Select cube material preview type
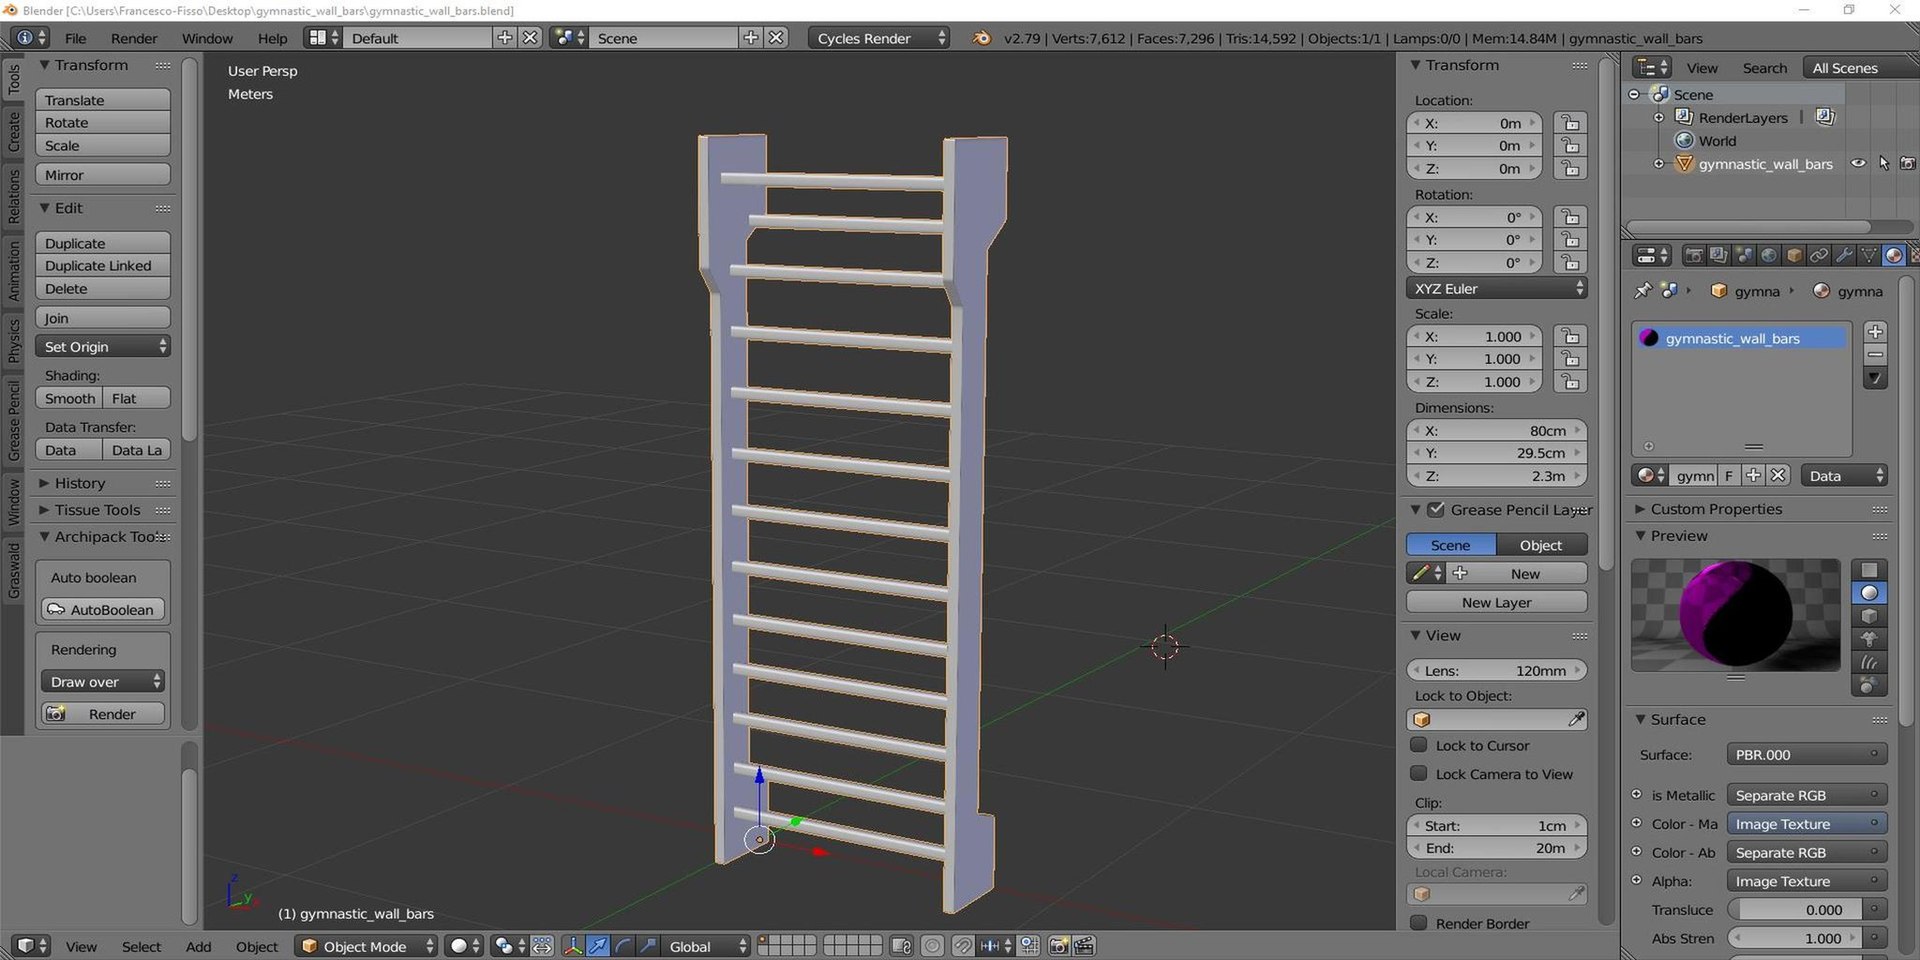 coord(1869,616)
